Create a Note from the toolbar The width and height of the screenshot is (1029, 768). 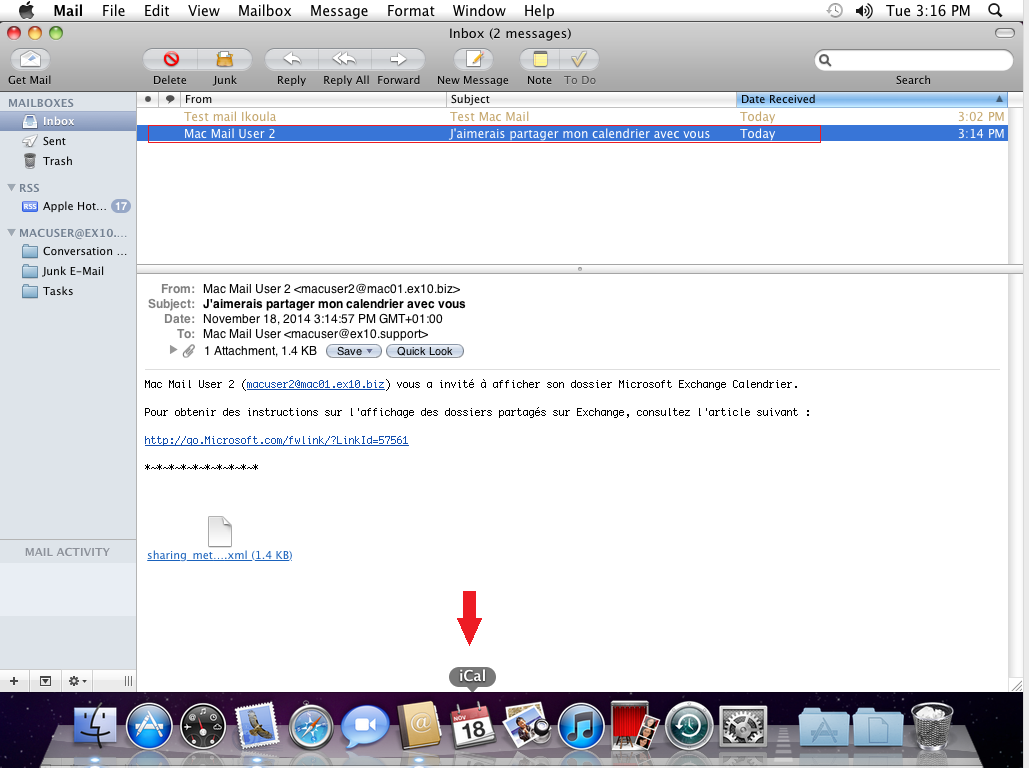539,58
